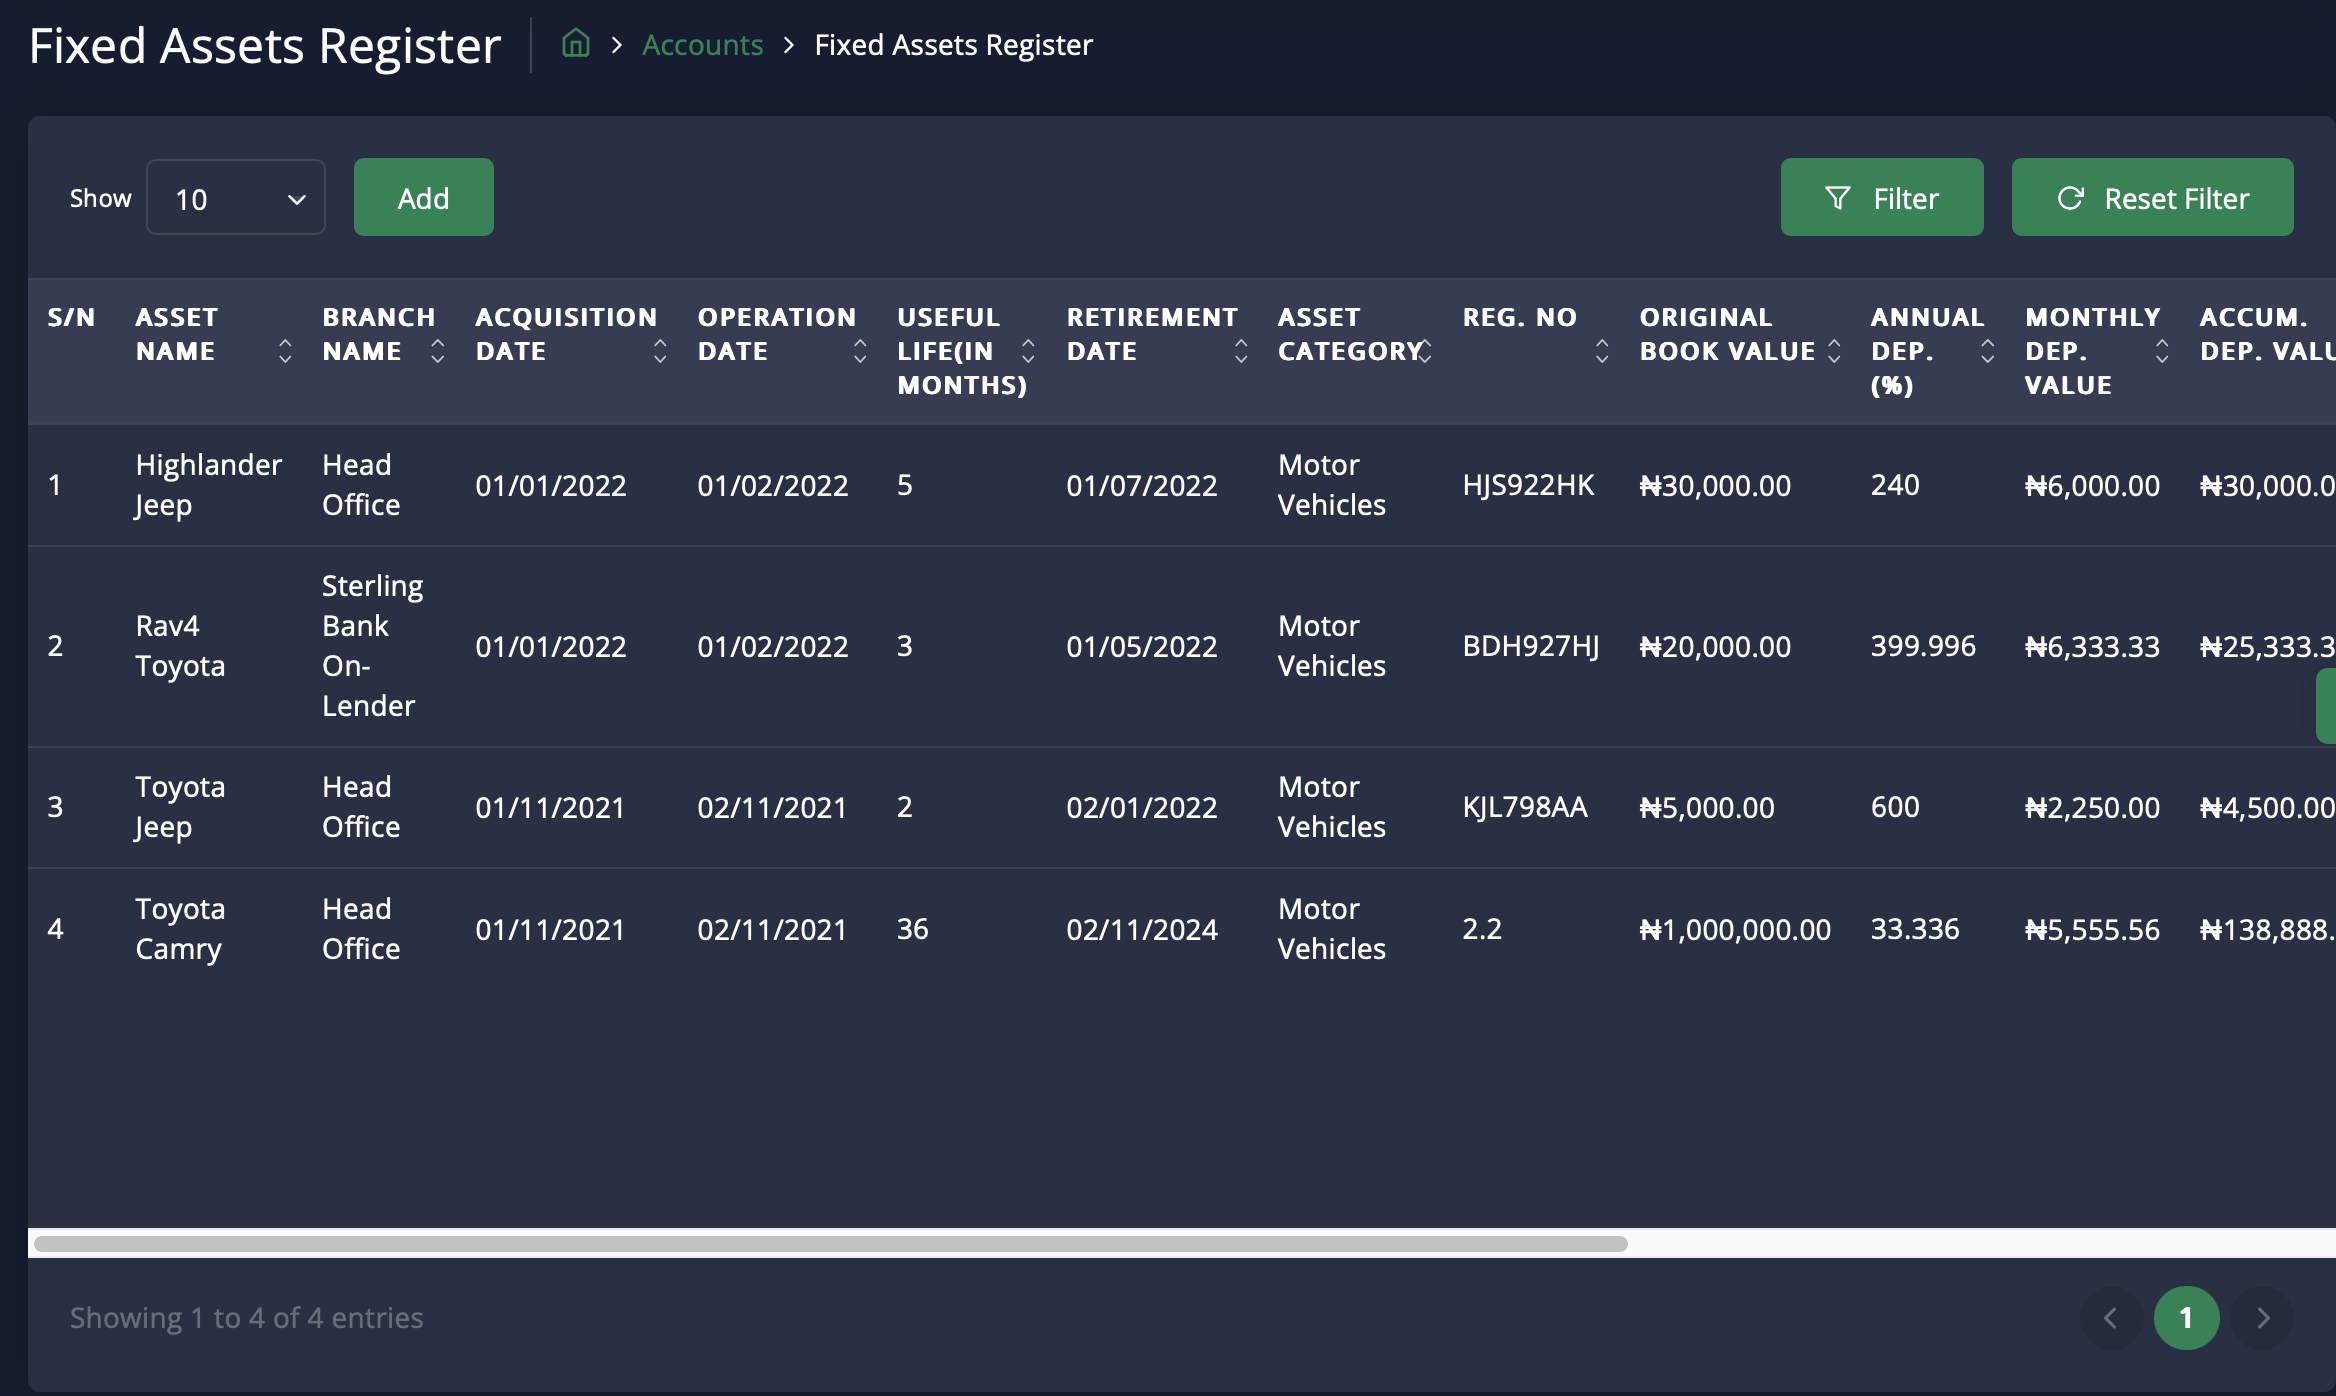Sort by Acquisition Date column arrows
Viewport: 2336px width, 1396px height.
[x=660, y=351]
